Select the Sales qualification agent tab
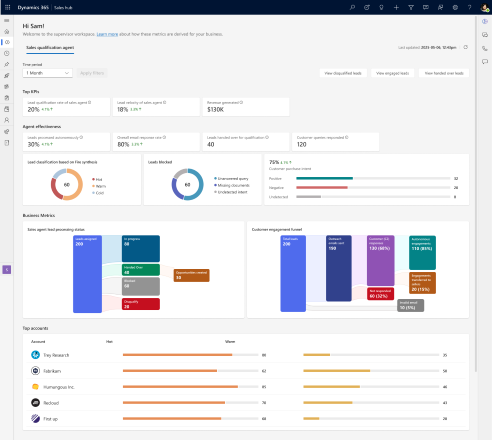Screen dimensions: 492x440 pyautogui.click(x=50, y=48)
